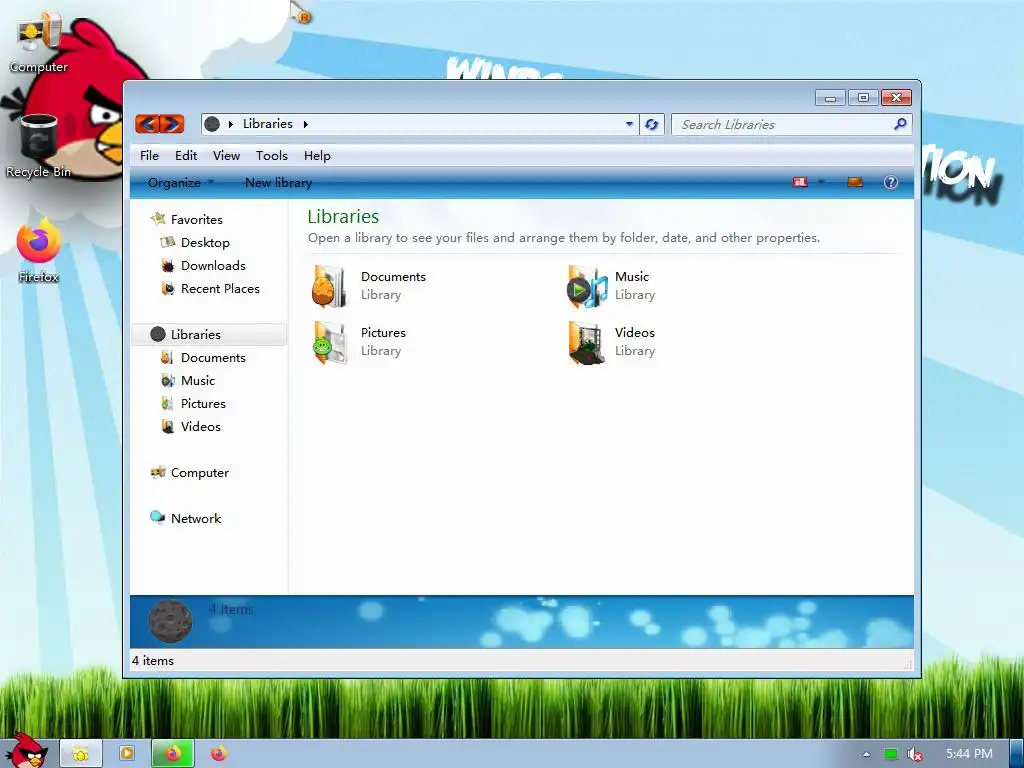Launch media player from taskbar

coord(127,754)
